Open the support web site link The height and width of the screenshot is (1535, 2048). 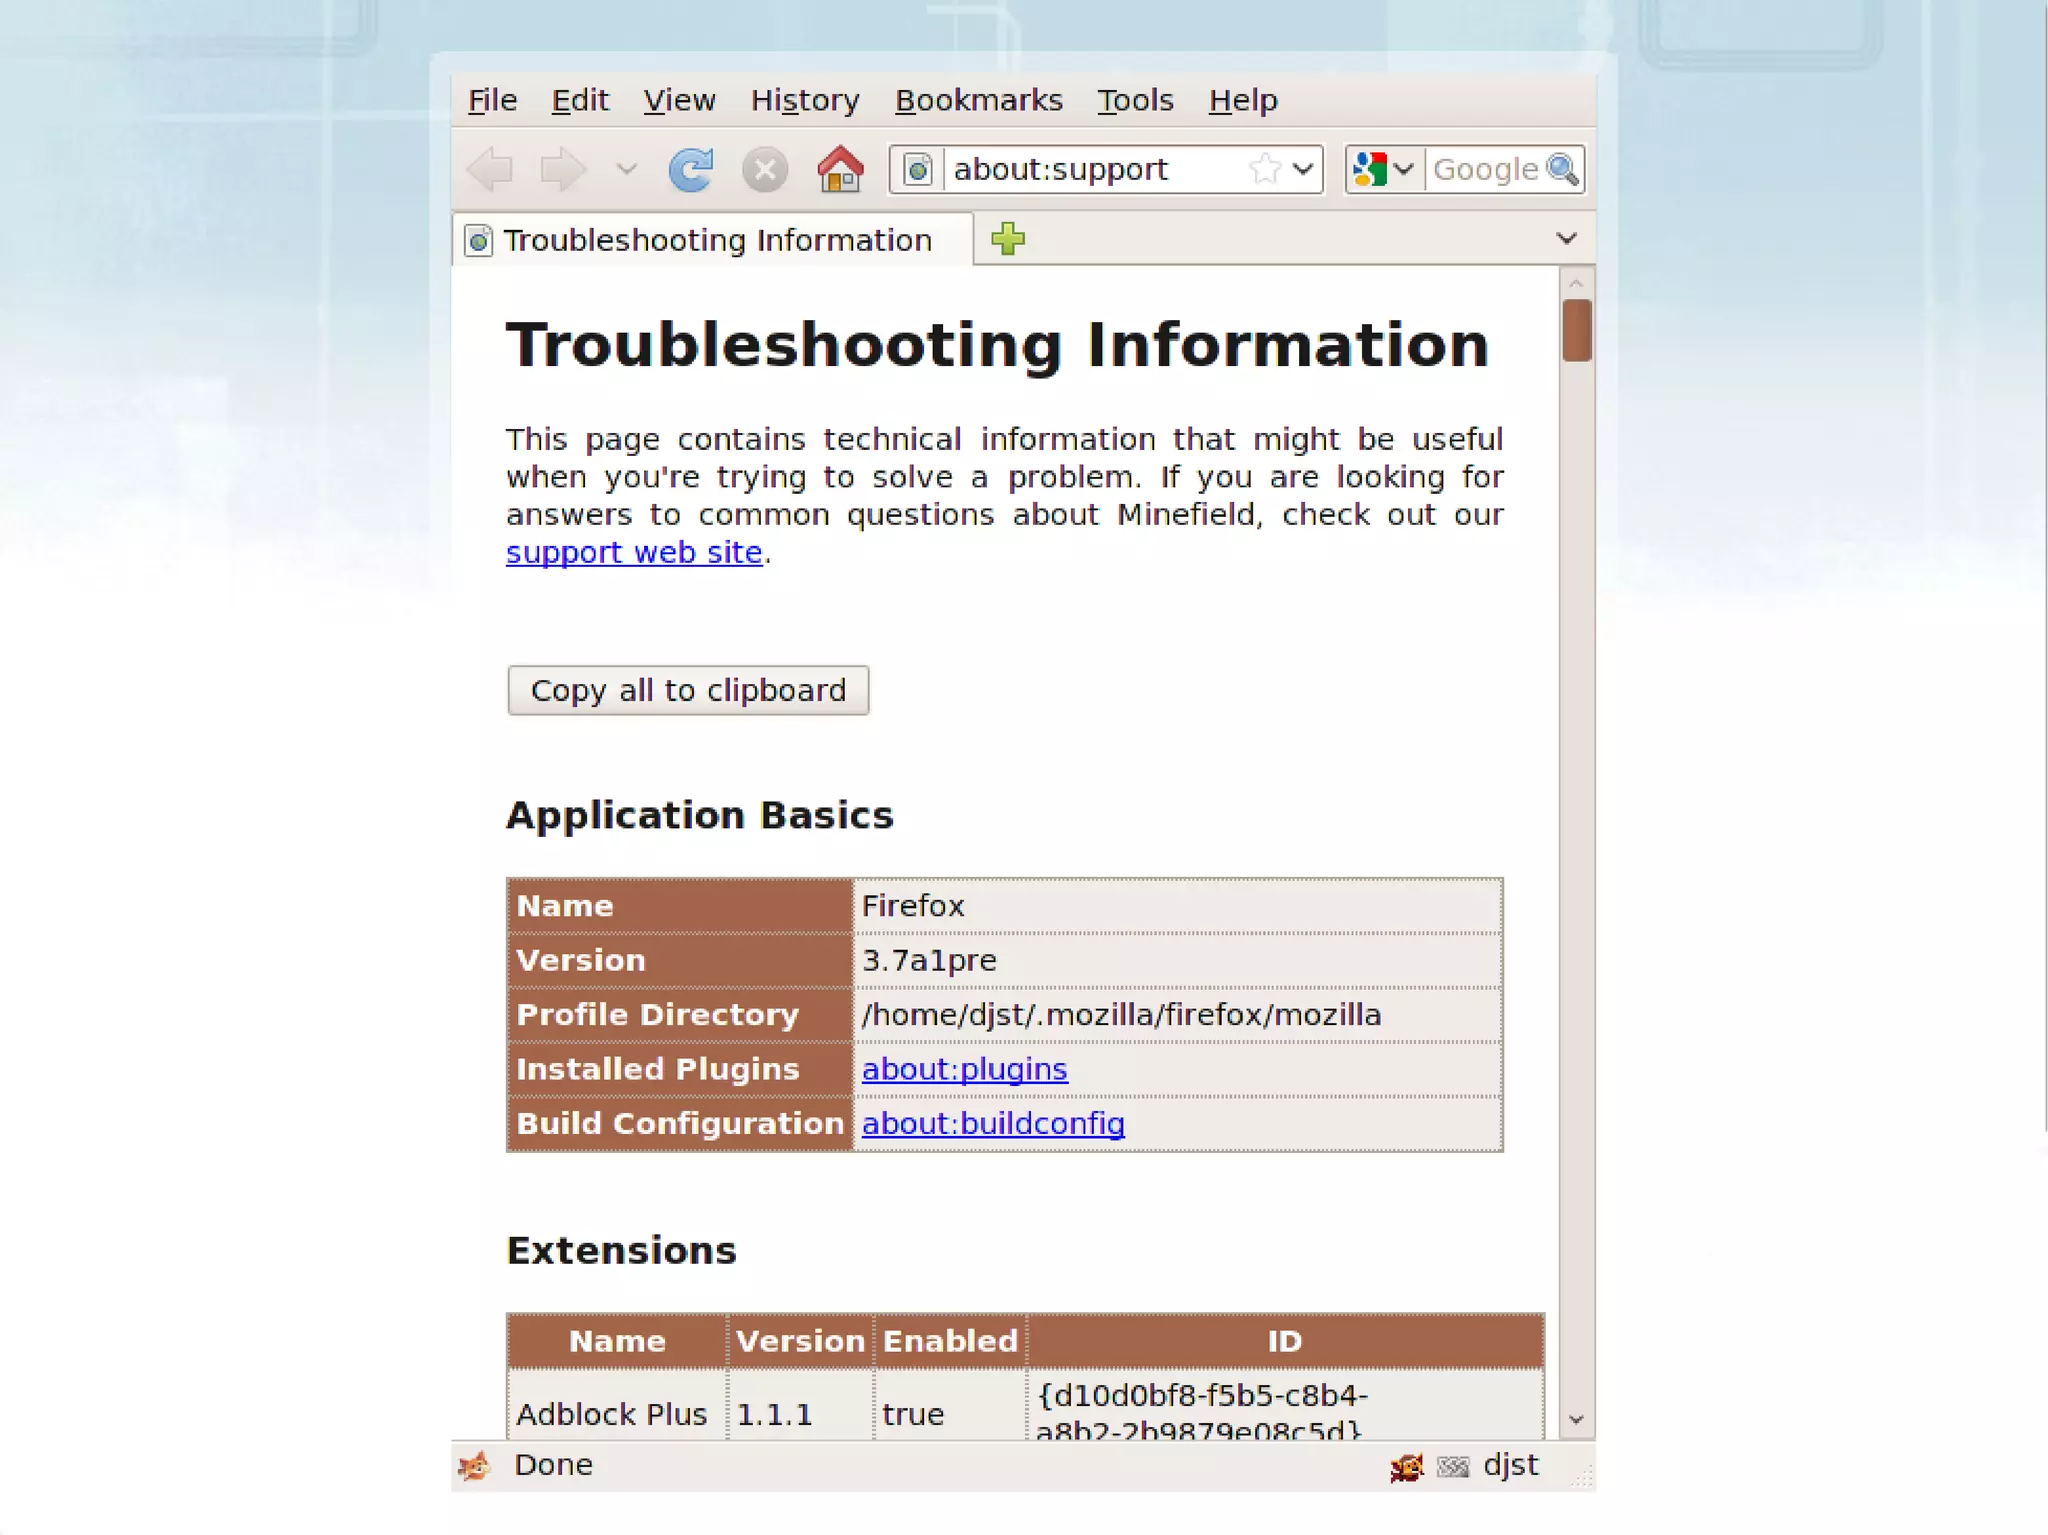pyautogui.click(x=634, y=552)
